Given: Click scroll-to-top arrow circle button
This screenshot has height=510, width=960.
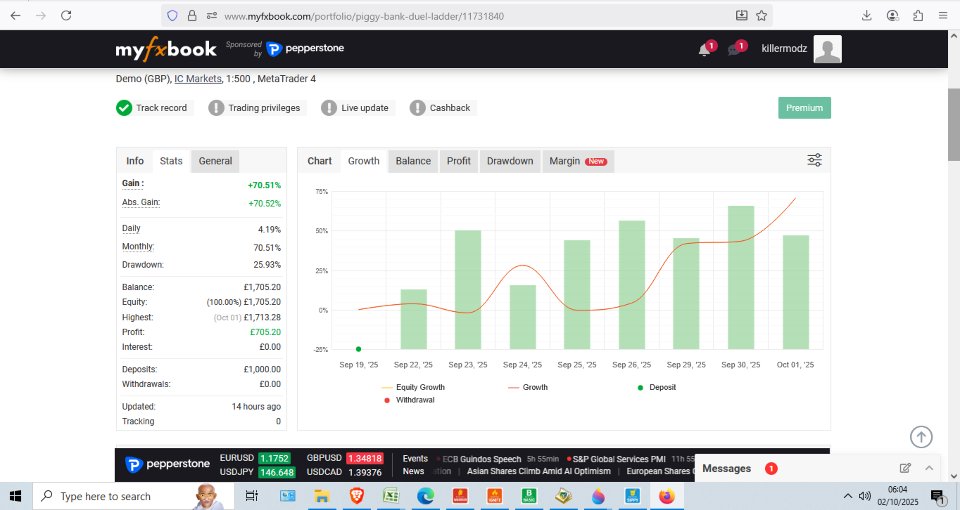Looking at the screenshot, I should point(921,437).
